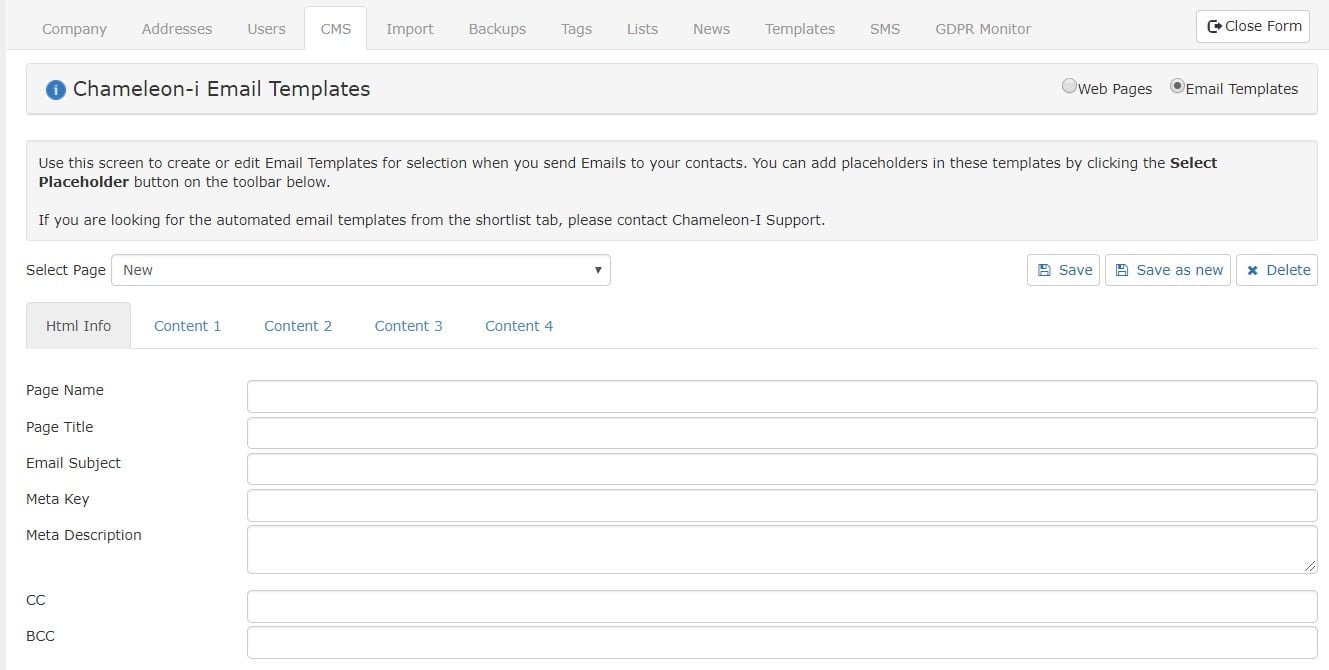Click the floppy disk icon on the Save button
Screen dimensions: 1329x670
point(1046,269)
